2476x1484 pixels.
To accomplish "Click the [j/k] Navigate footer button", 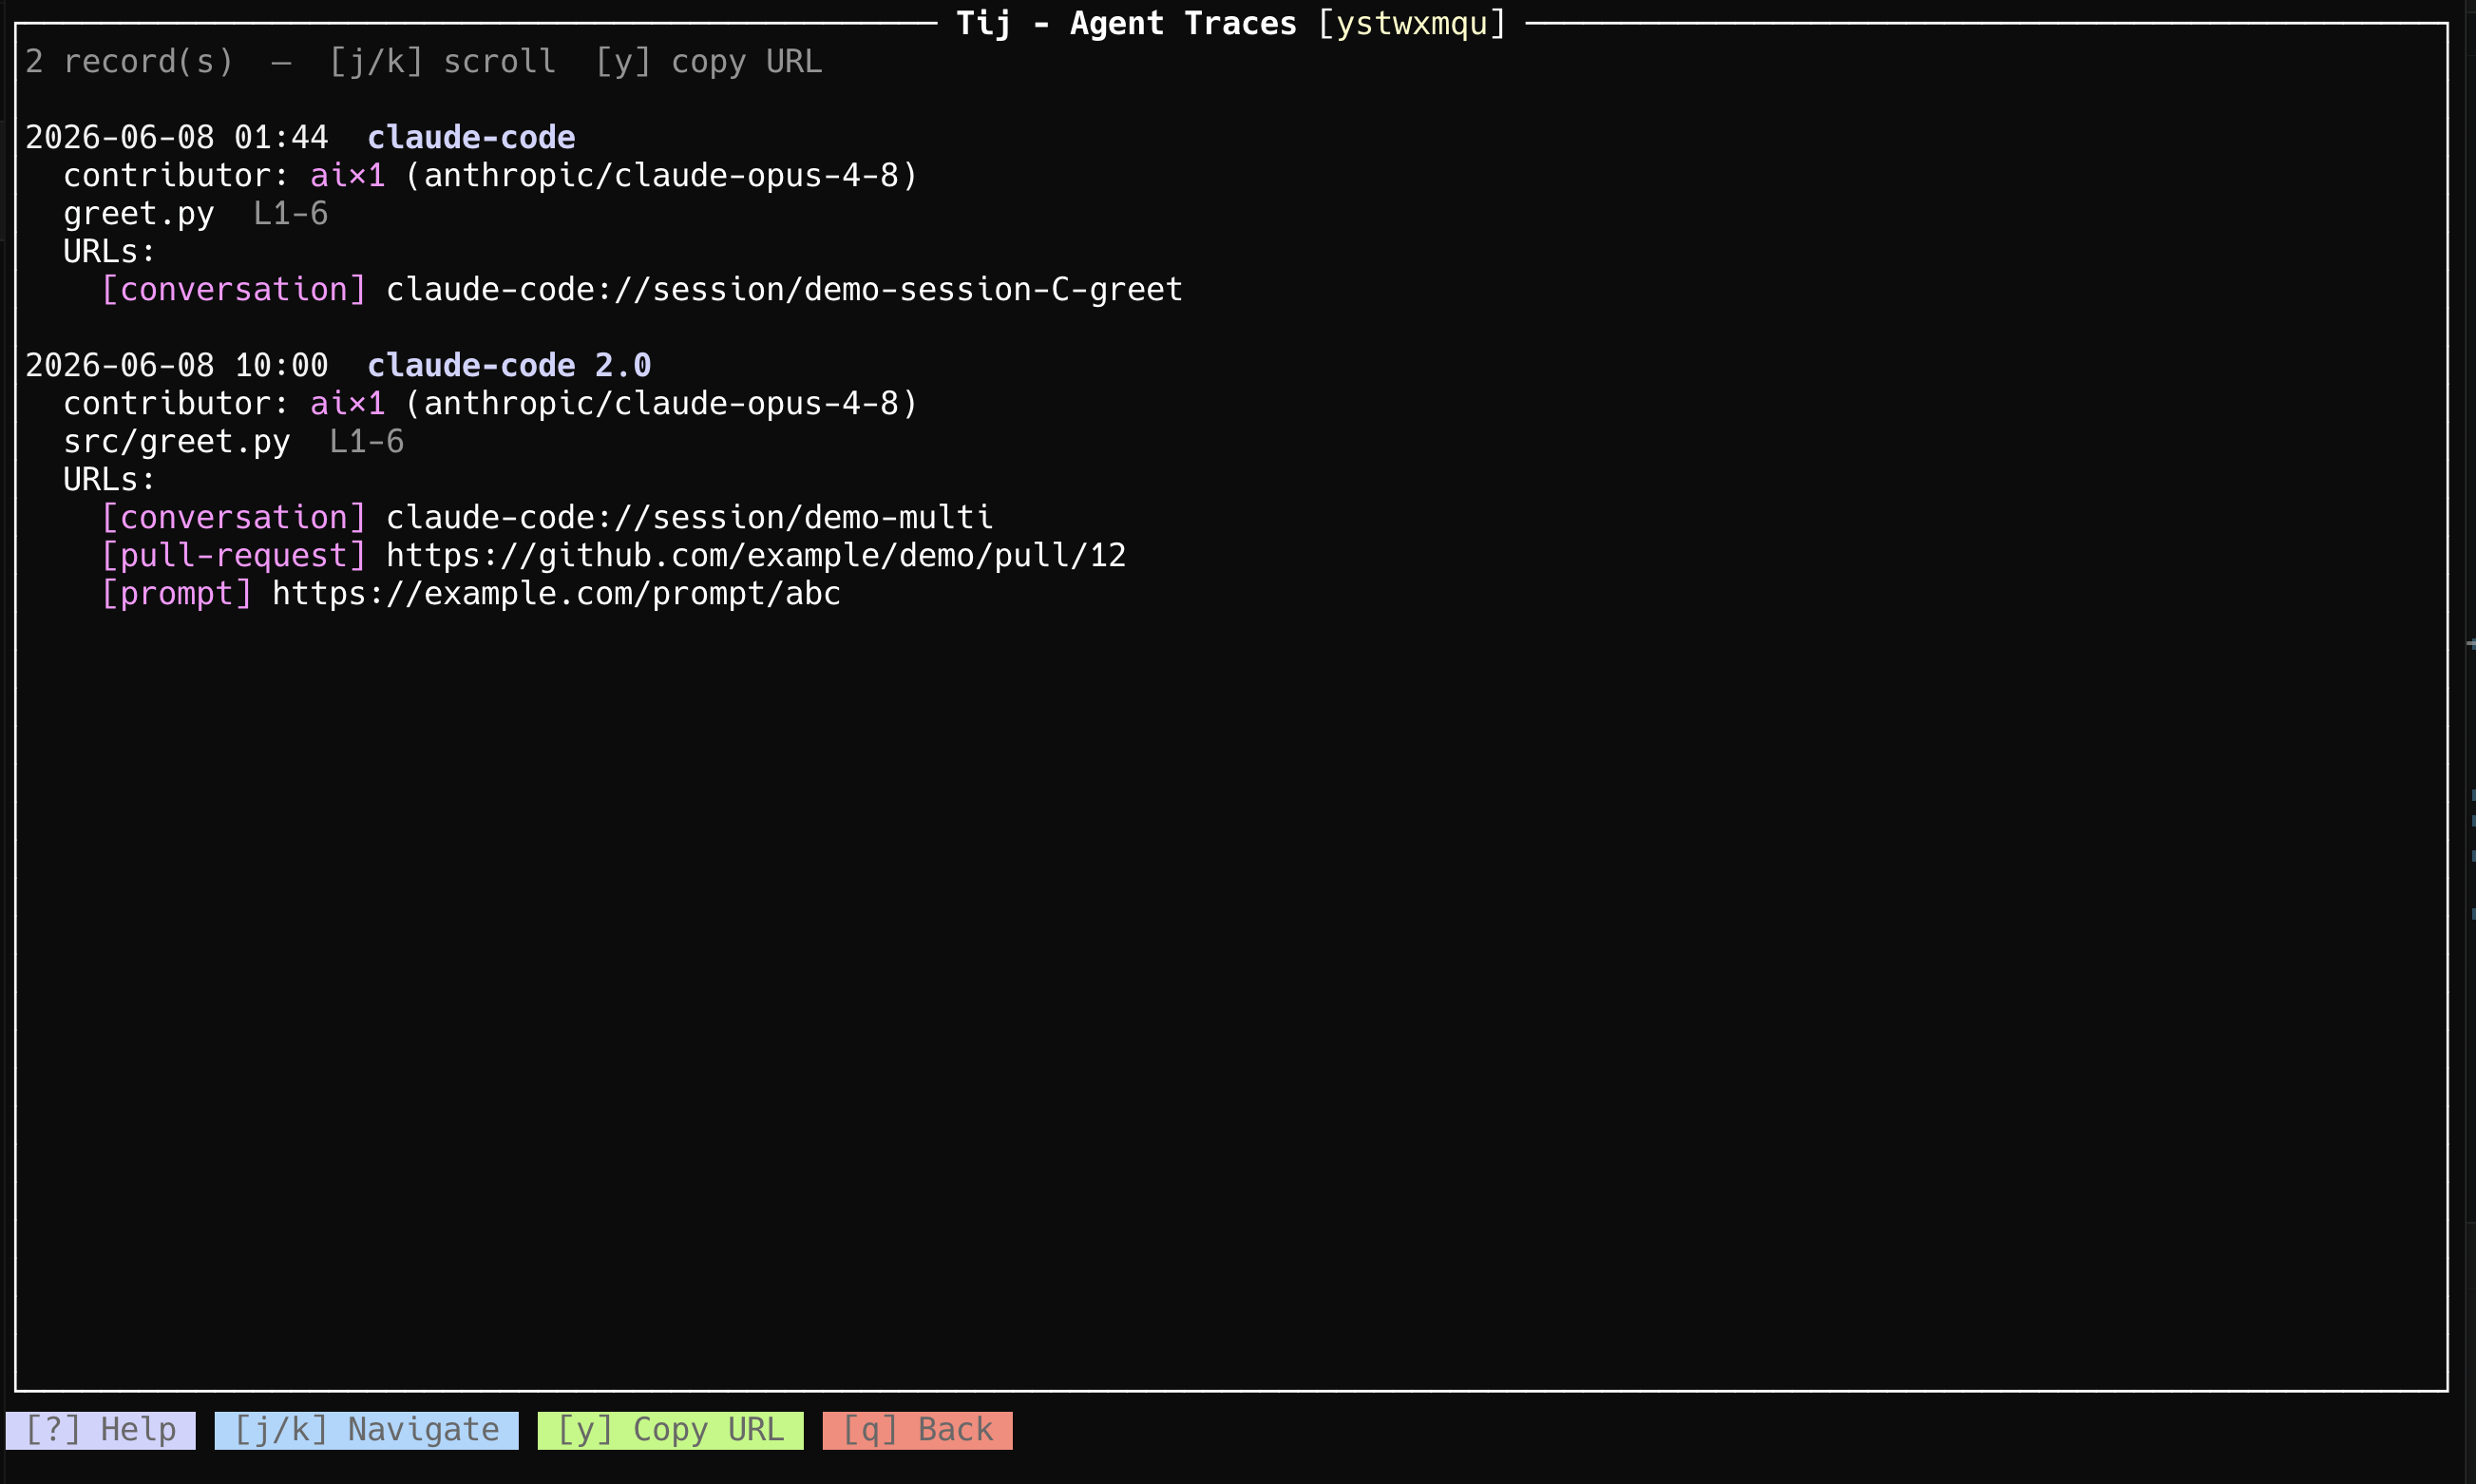I will pyautogui.click(x=366, y=1430).
